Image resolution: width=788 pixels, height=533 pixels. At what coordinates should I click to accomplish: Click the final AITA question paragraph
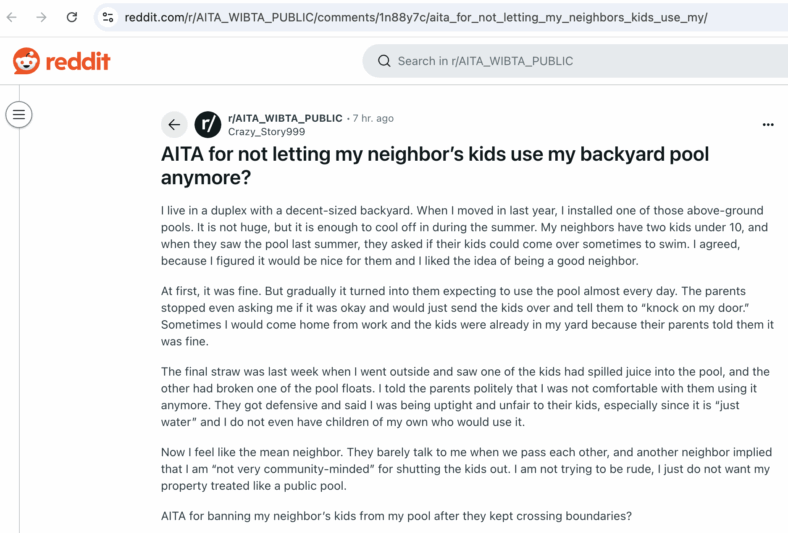(396, 516)
